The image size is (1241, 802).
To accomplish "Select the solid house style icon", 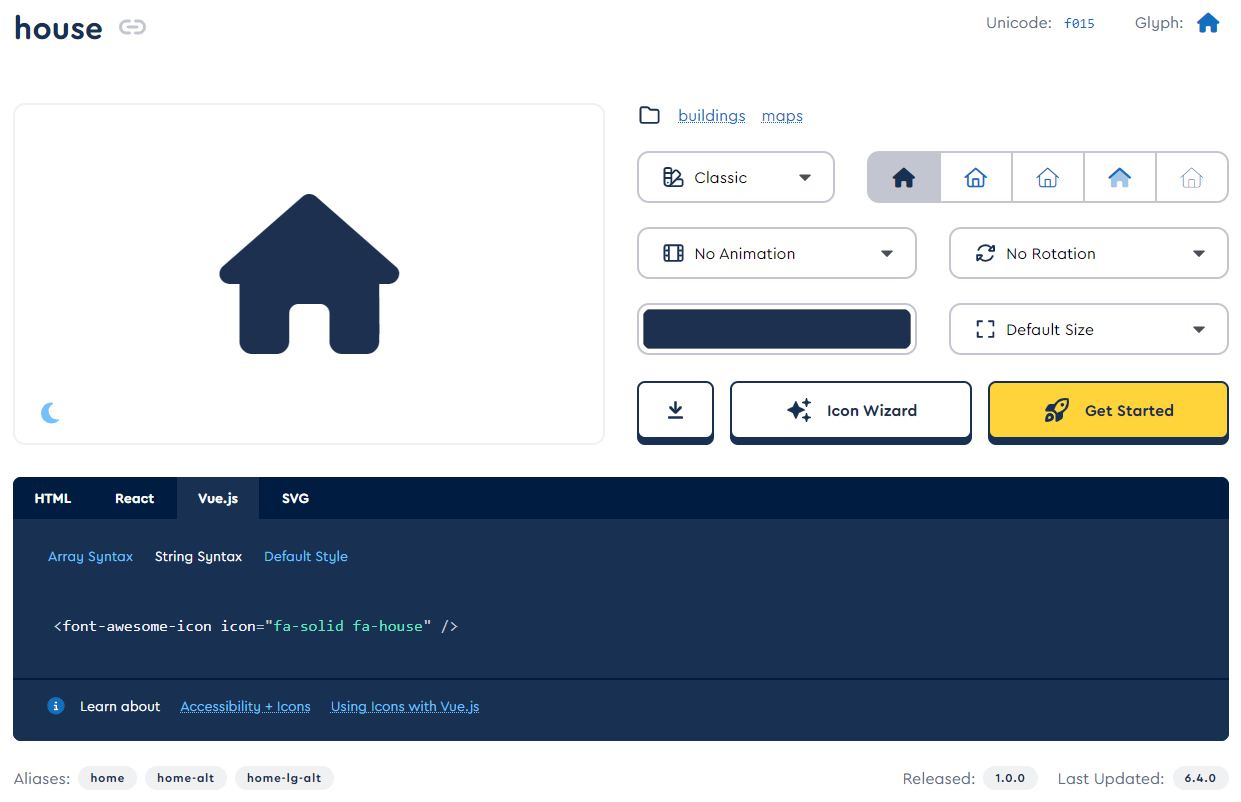I will tap(904, 178).
